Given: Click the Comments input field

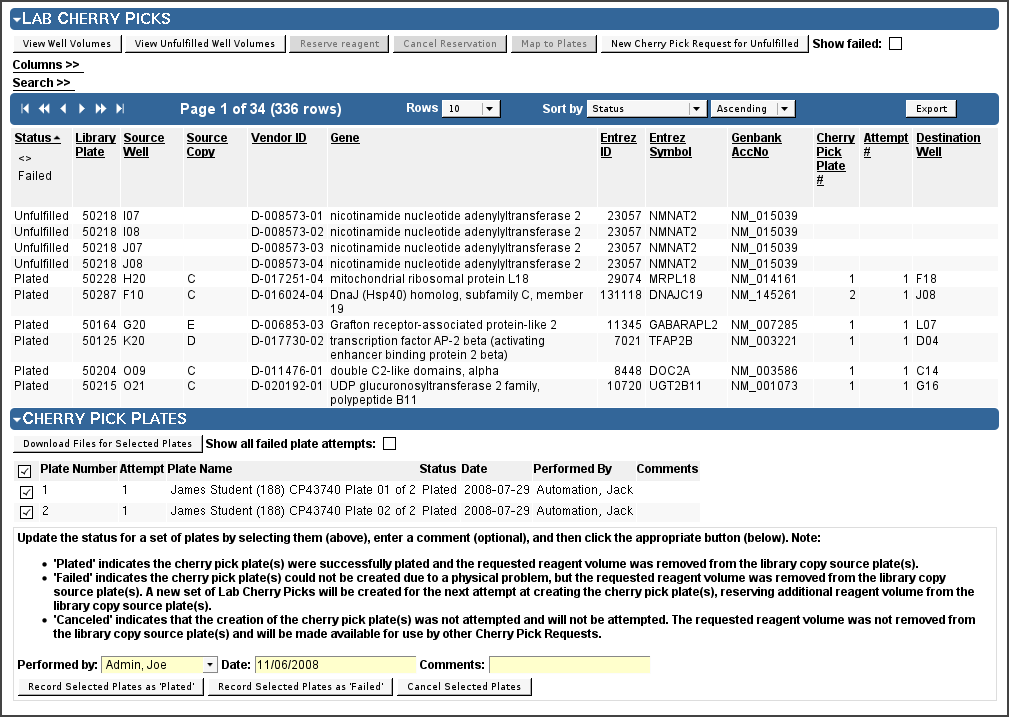Looking at the screenshot, I should (569, 665).
